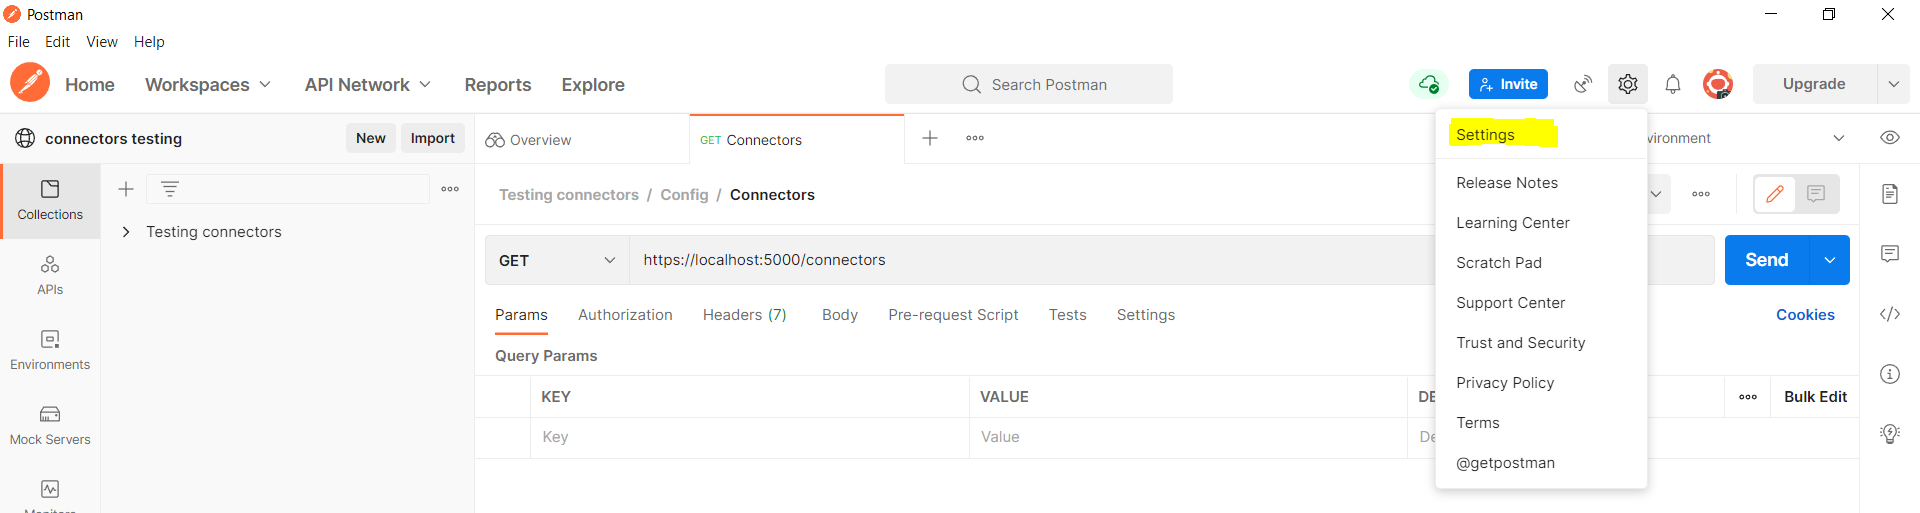Open the Support Center menu entry
This screenshot has height=513, width=1920.
coord(1511,303)
